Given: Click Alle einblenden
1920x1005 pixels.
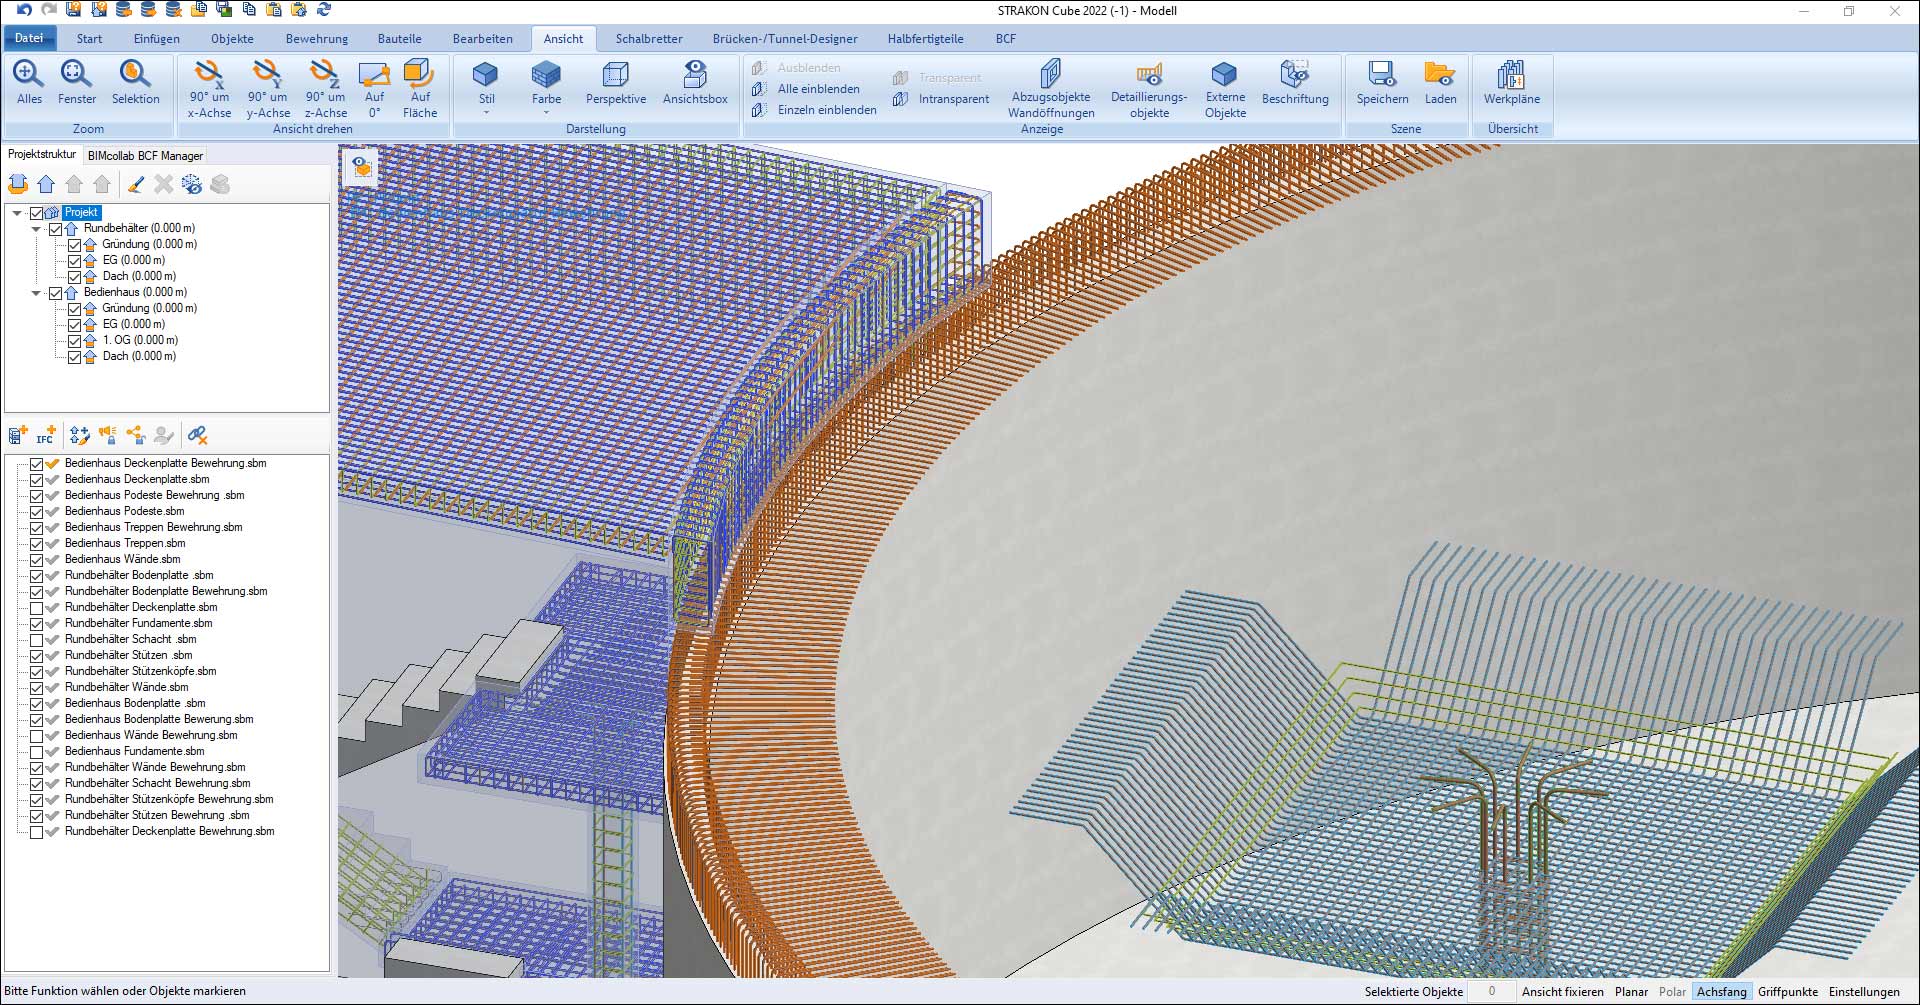Looking at the screenshot, I should [818, 89].
